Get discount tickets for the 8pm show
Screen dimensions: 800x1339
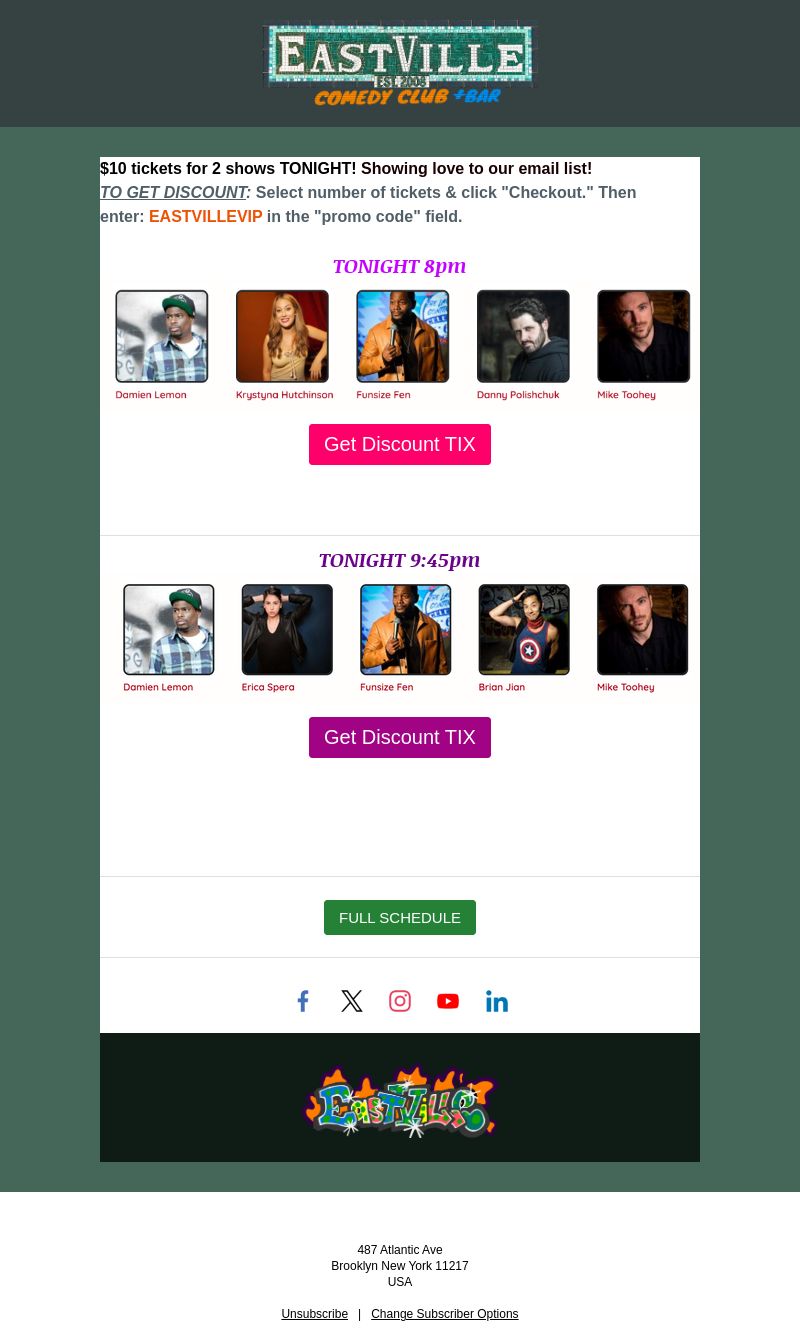click(400, 444)
